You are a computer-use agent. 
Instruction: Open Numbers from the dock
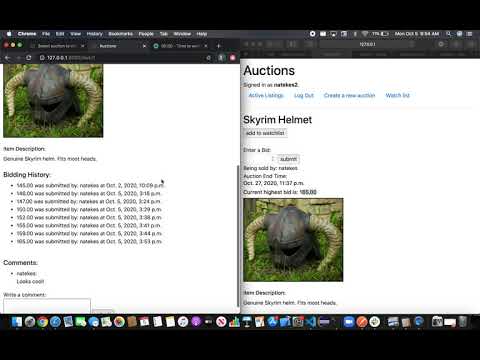(234, 322)
